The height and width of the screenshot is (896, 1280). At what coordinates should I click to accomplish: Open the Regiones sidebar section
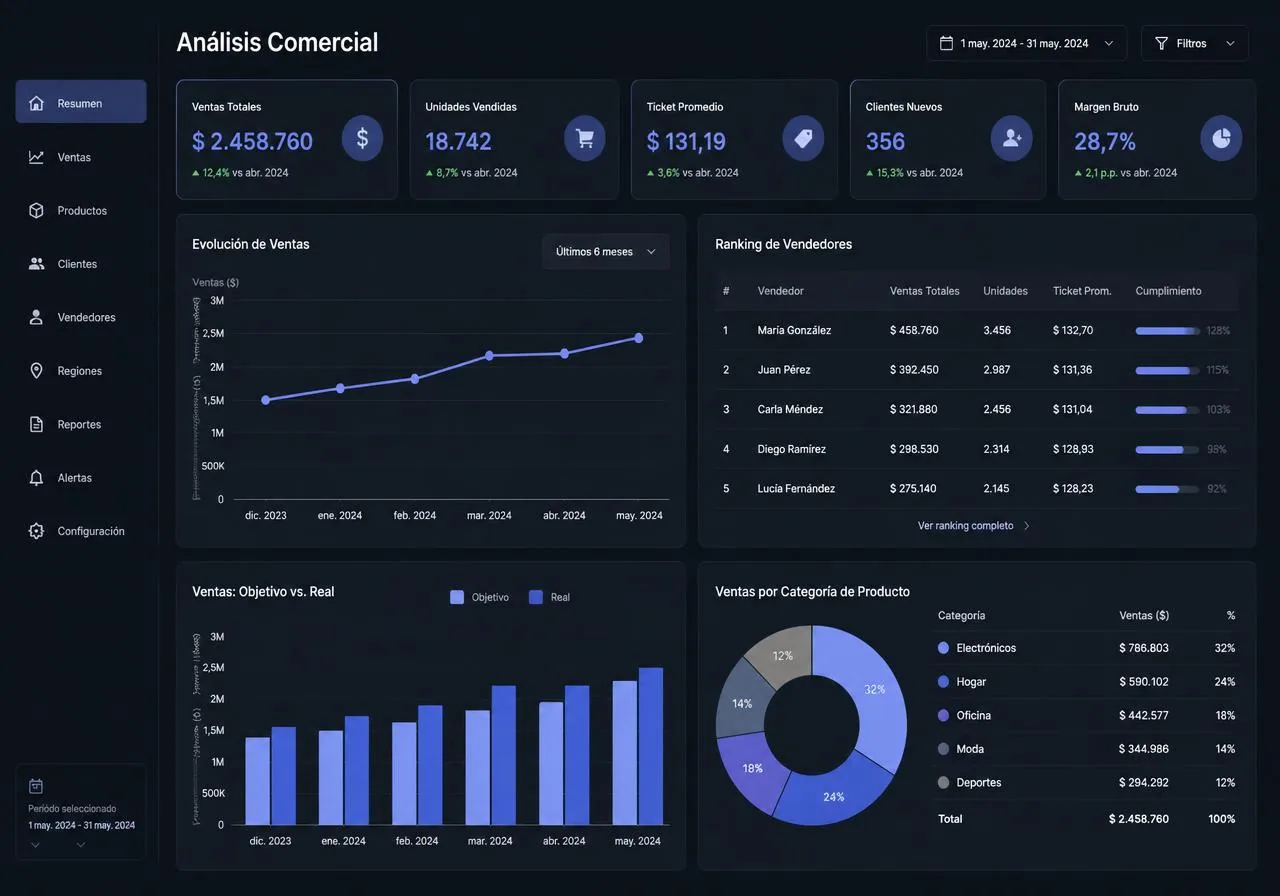coord(81,371)
